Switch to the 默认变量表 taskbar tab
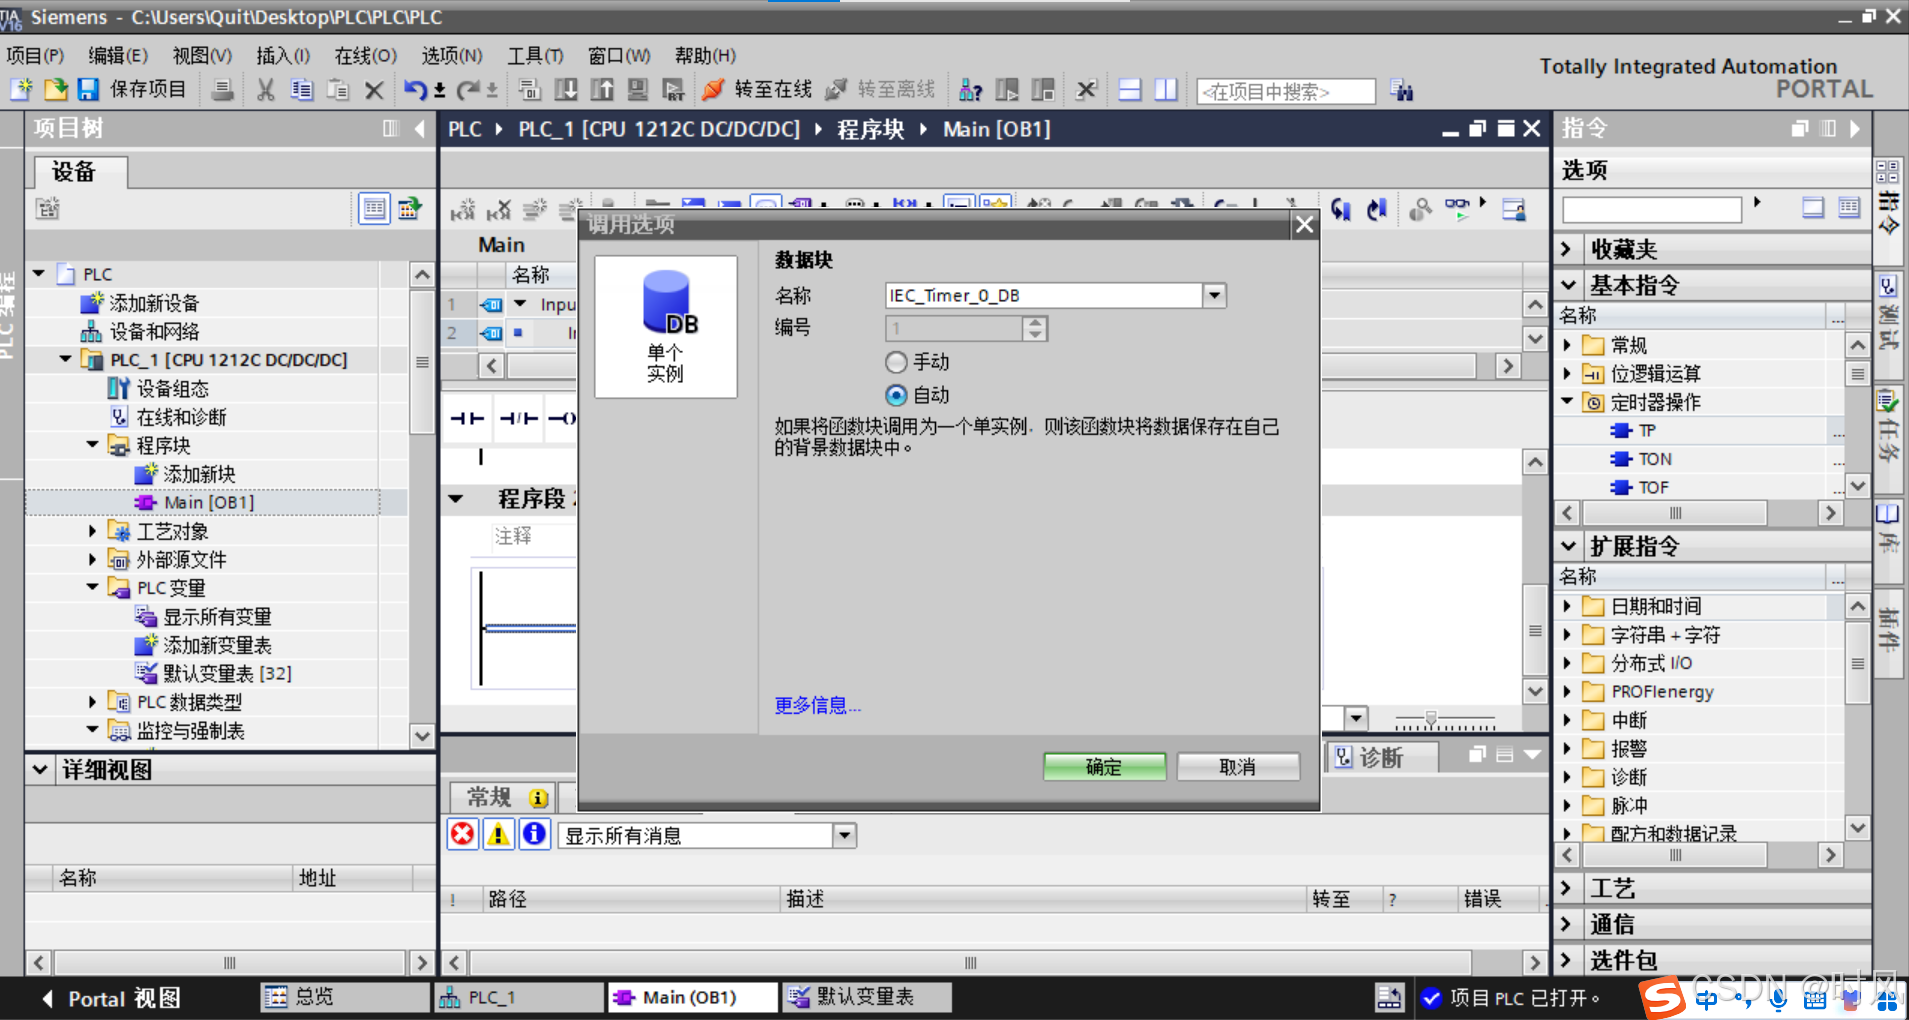Viewport: 1909px width, 1020px height. point(866,997)
